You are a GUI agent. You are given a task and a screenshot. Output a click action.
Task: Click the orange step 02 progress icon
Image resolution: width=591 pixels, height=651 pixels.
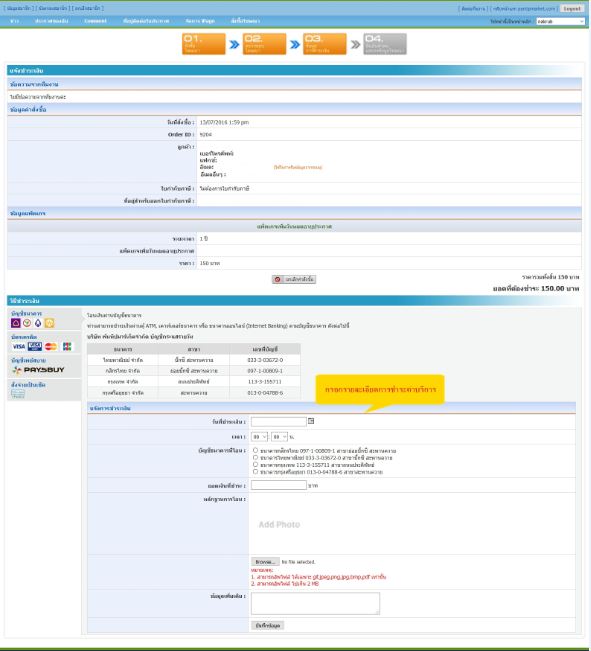264,44
